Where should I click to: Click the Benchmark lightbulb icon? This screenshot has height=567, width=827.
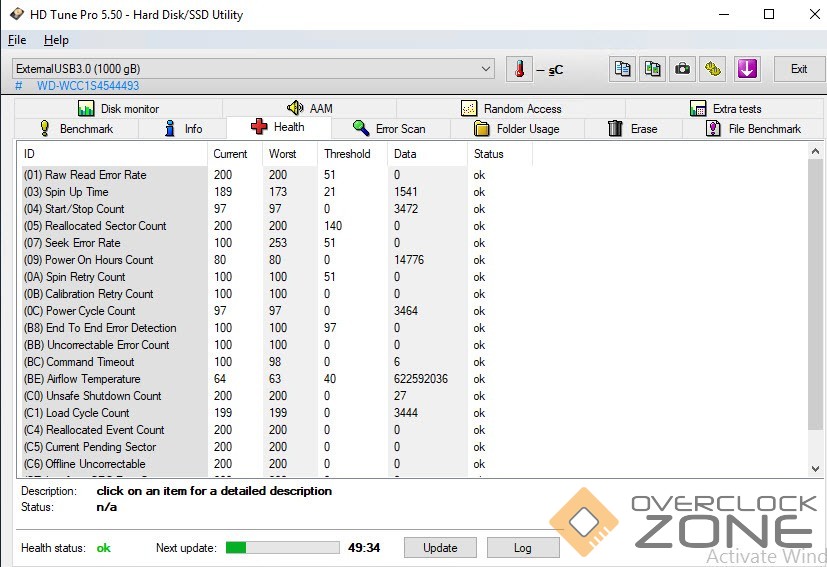coord(45,129)
